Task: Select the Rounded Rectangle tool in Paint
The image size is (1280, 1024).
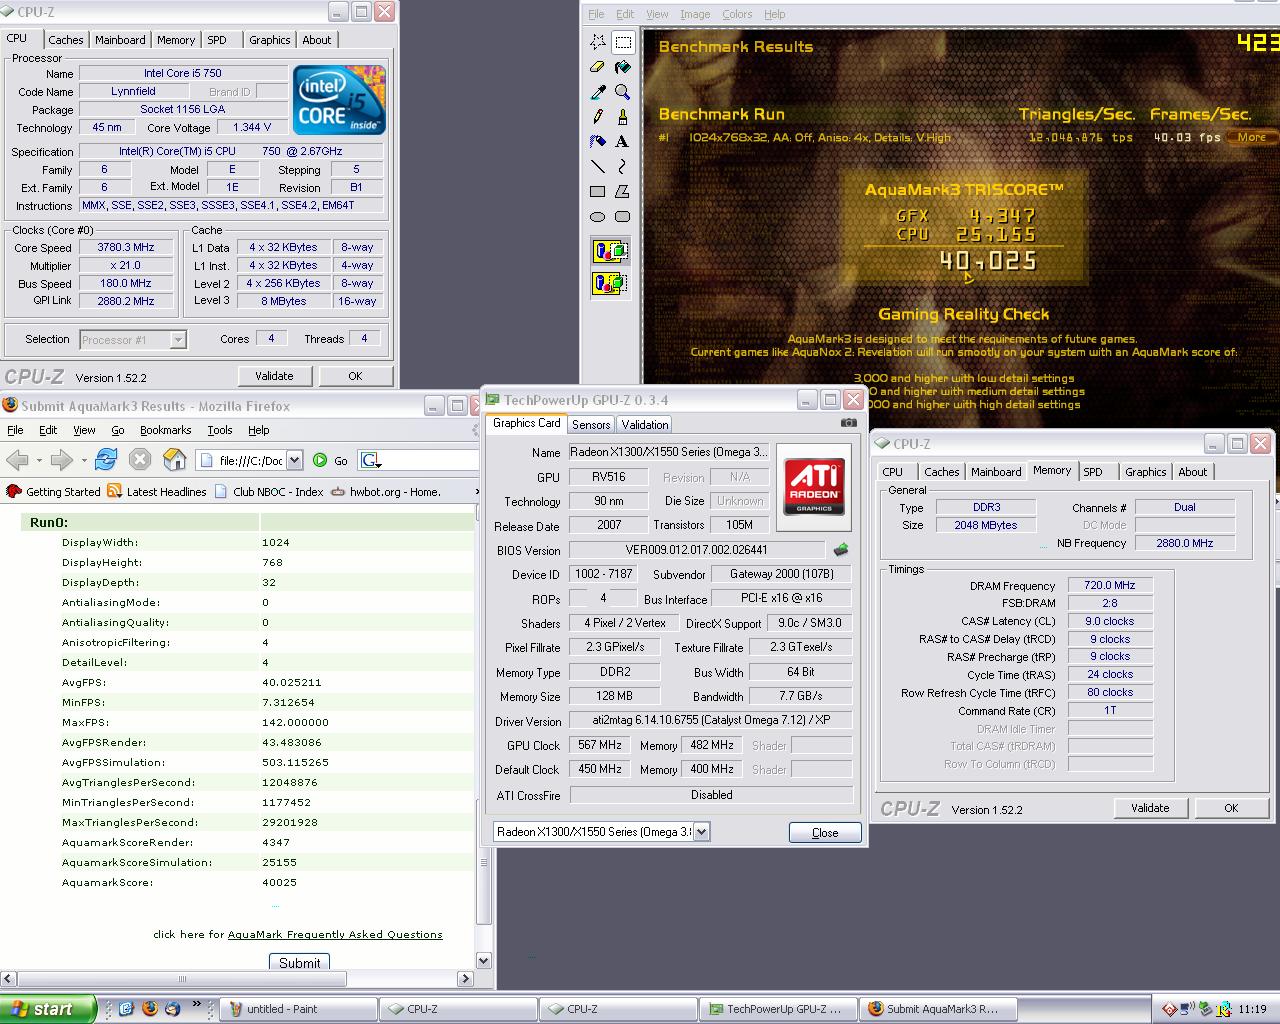Action: pos(623,216)
